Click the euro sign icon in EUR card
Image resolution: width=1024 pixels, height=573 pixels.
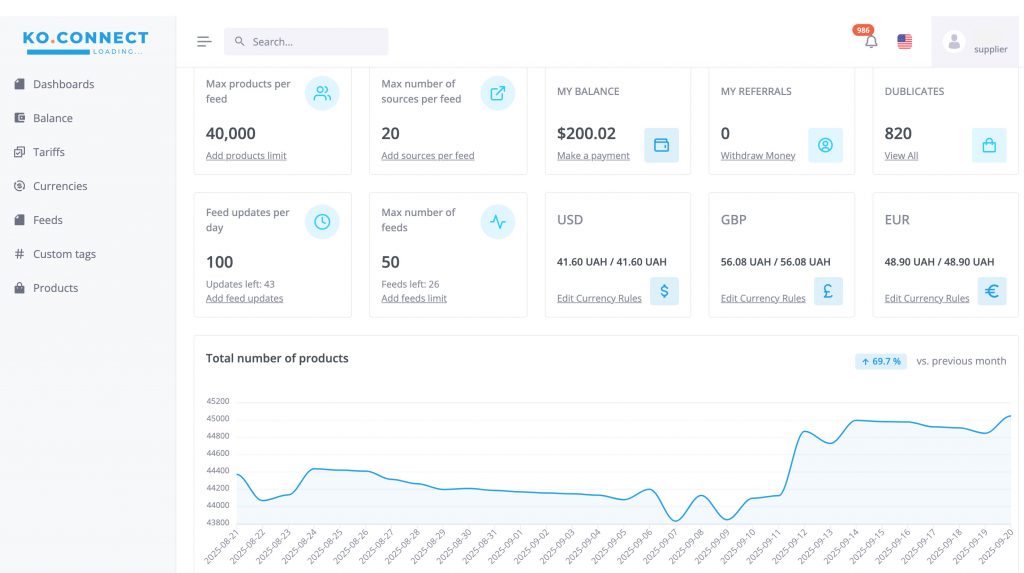coord(991,291)
